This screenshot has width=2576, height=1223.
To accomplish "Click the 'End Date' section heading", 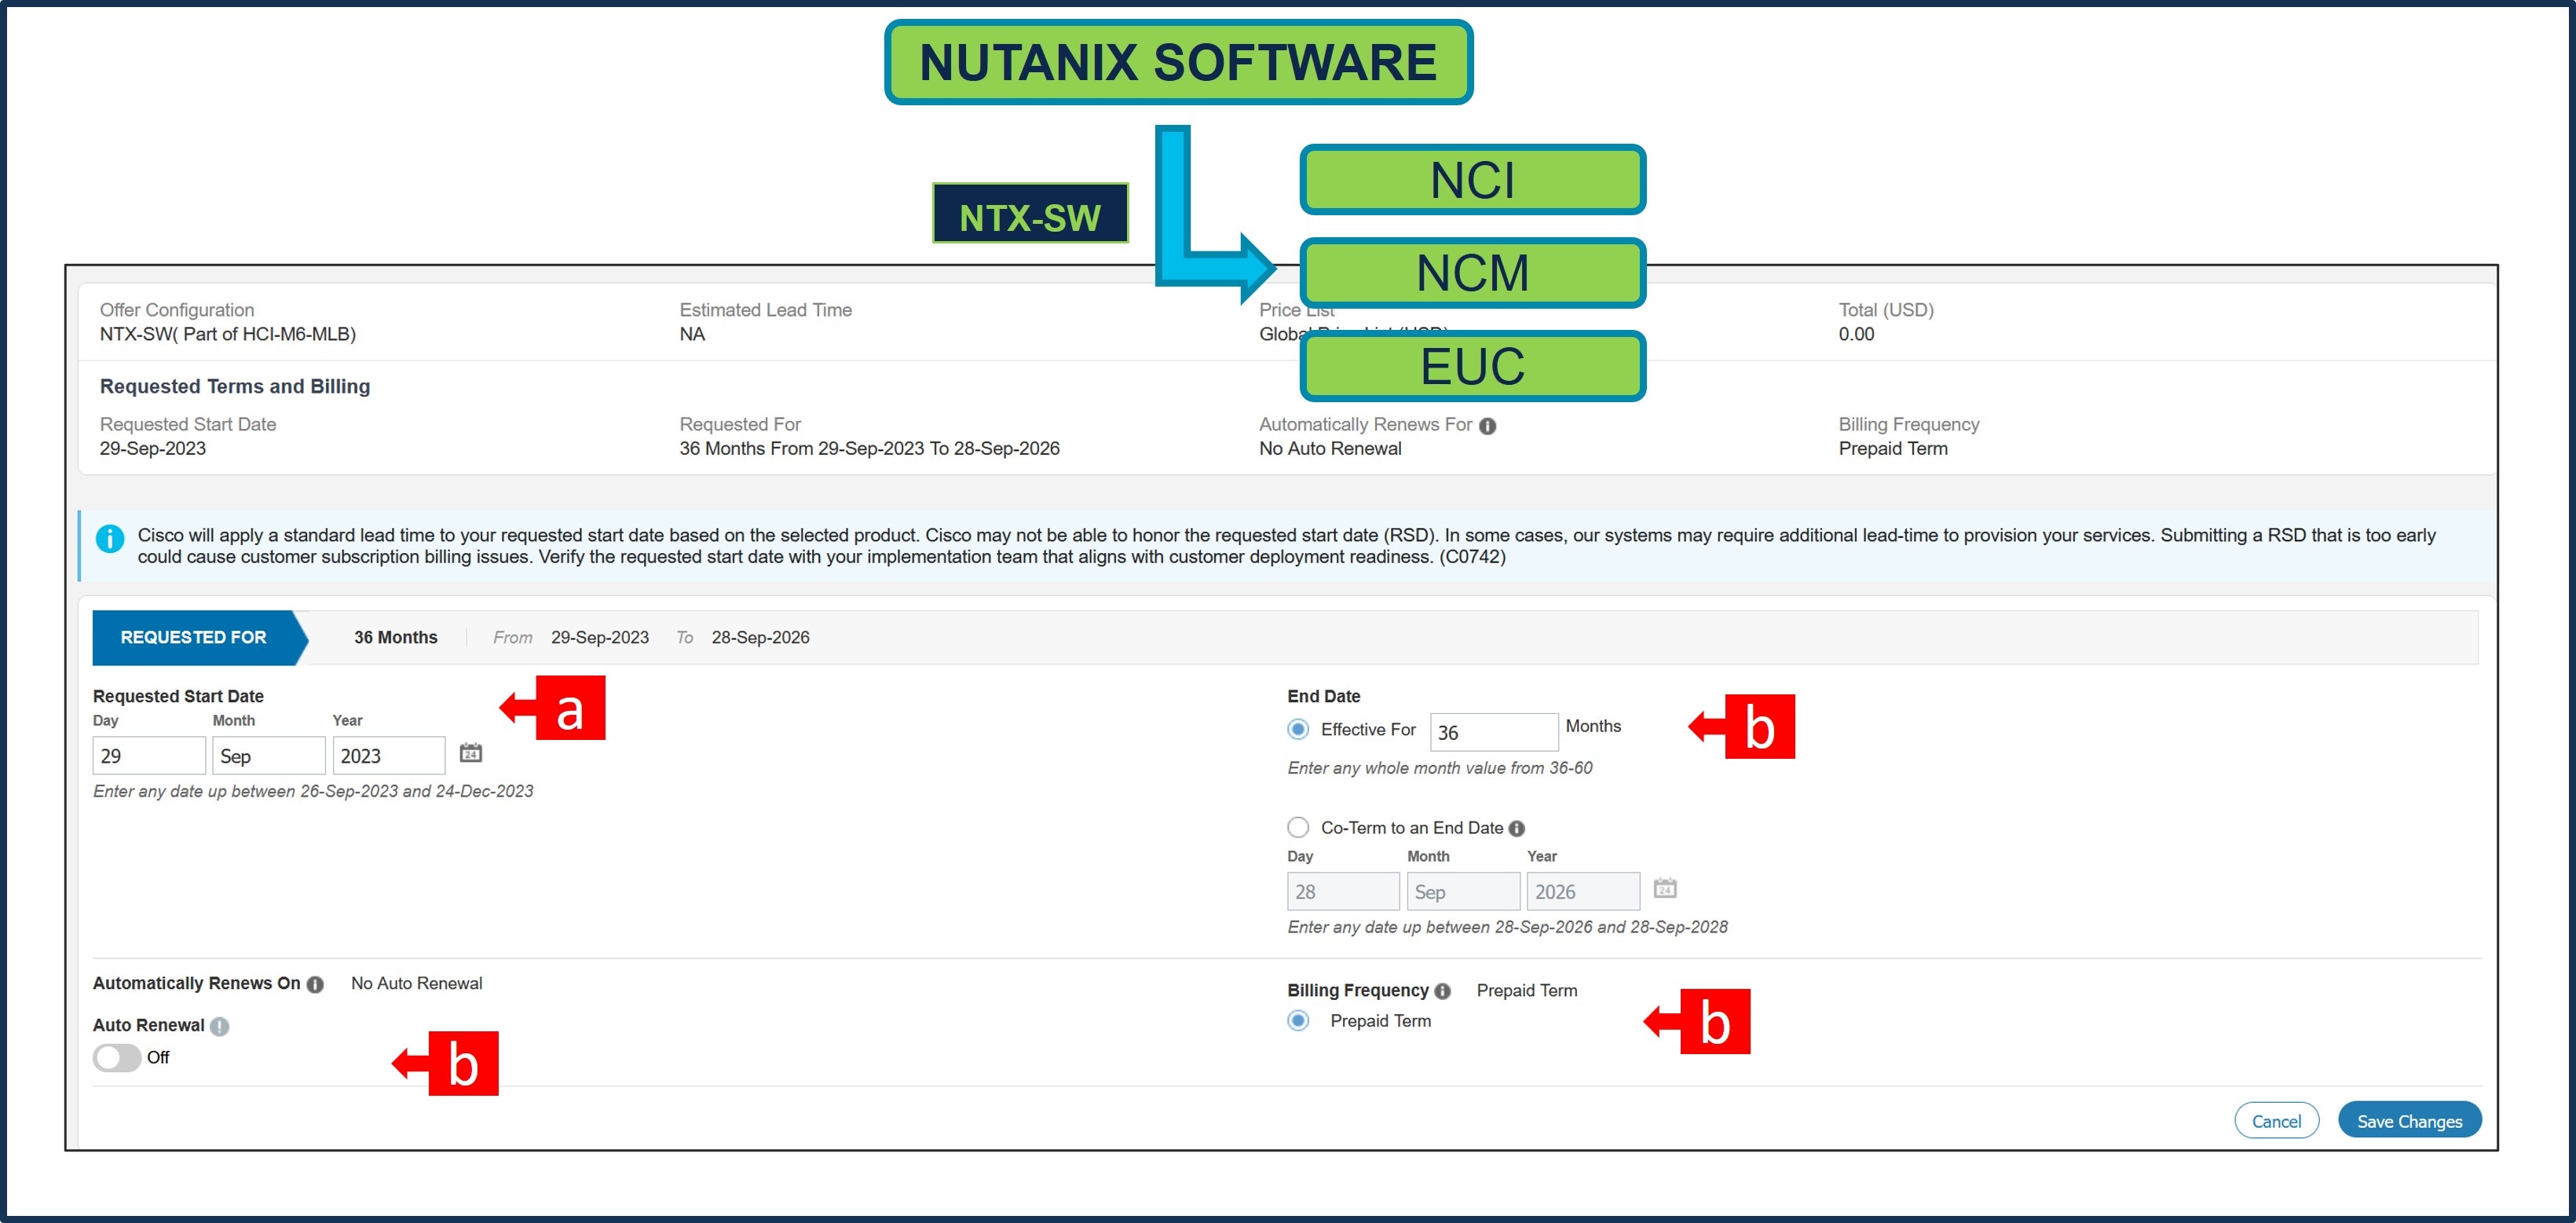I will (x=1323, y=696).
